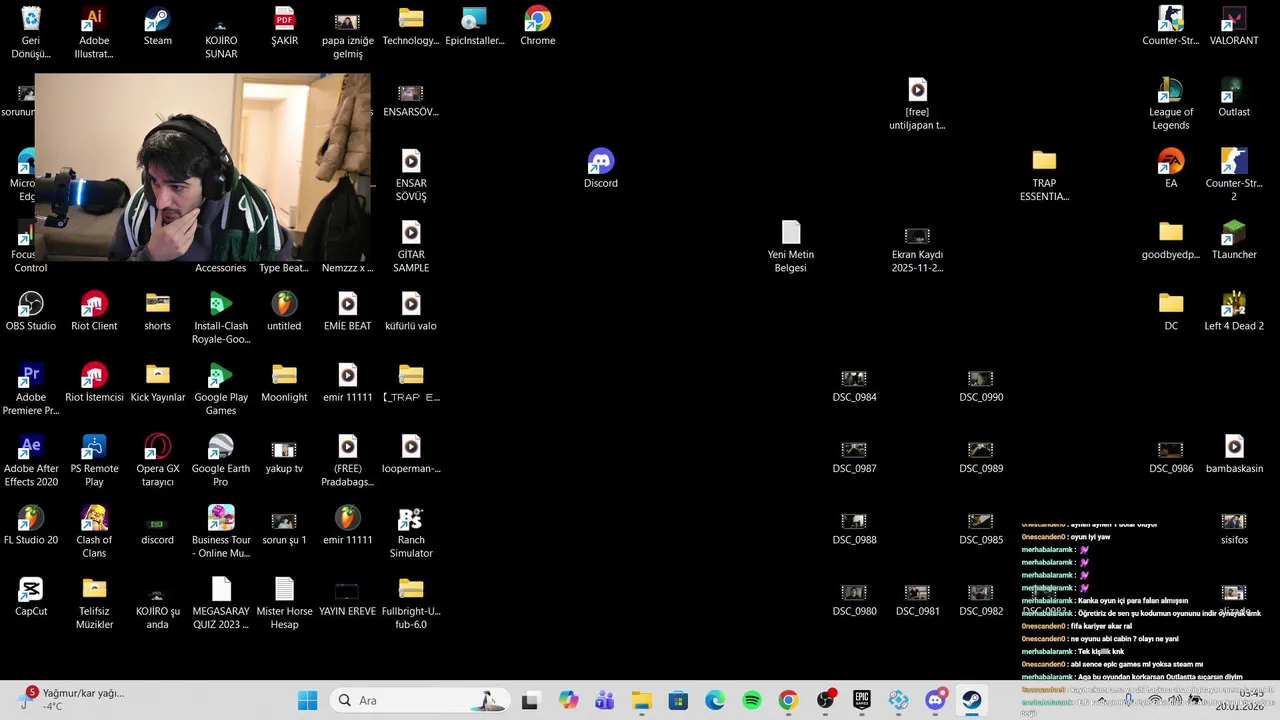Image resolution: width=1280 pixels, height=720 pixels.
Task: Select the CapCut shortcut
Action: pos(31,597)
